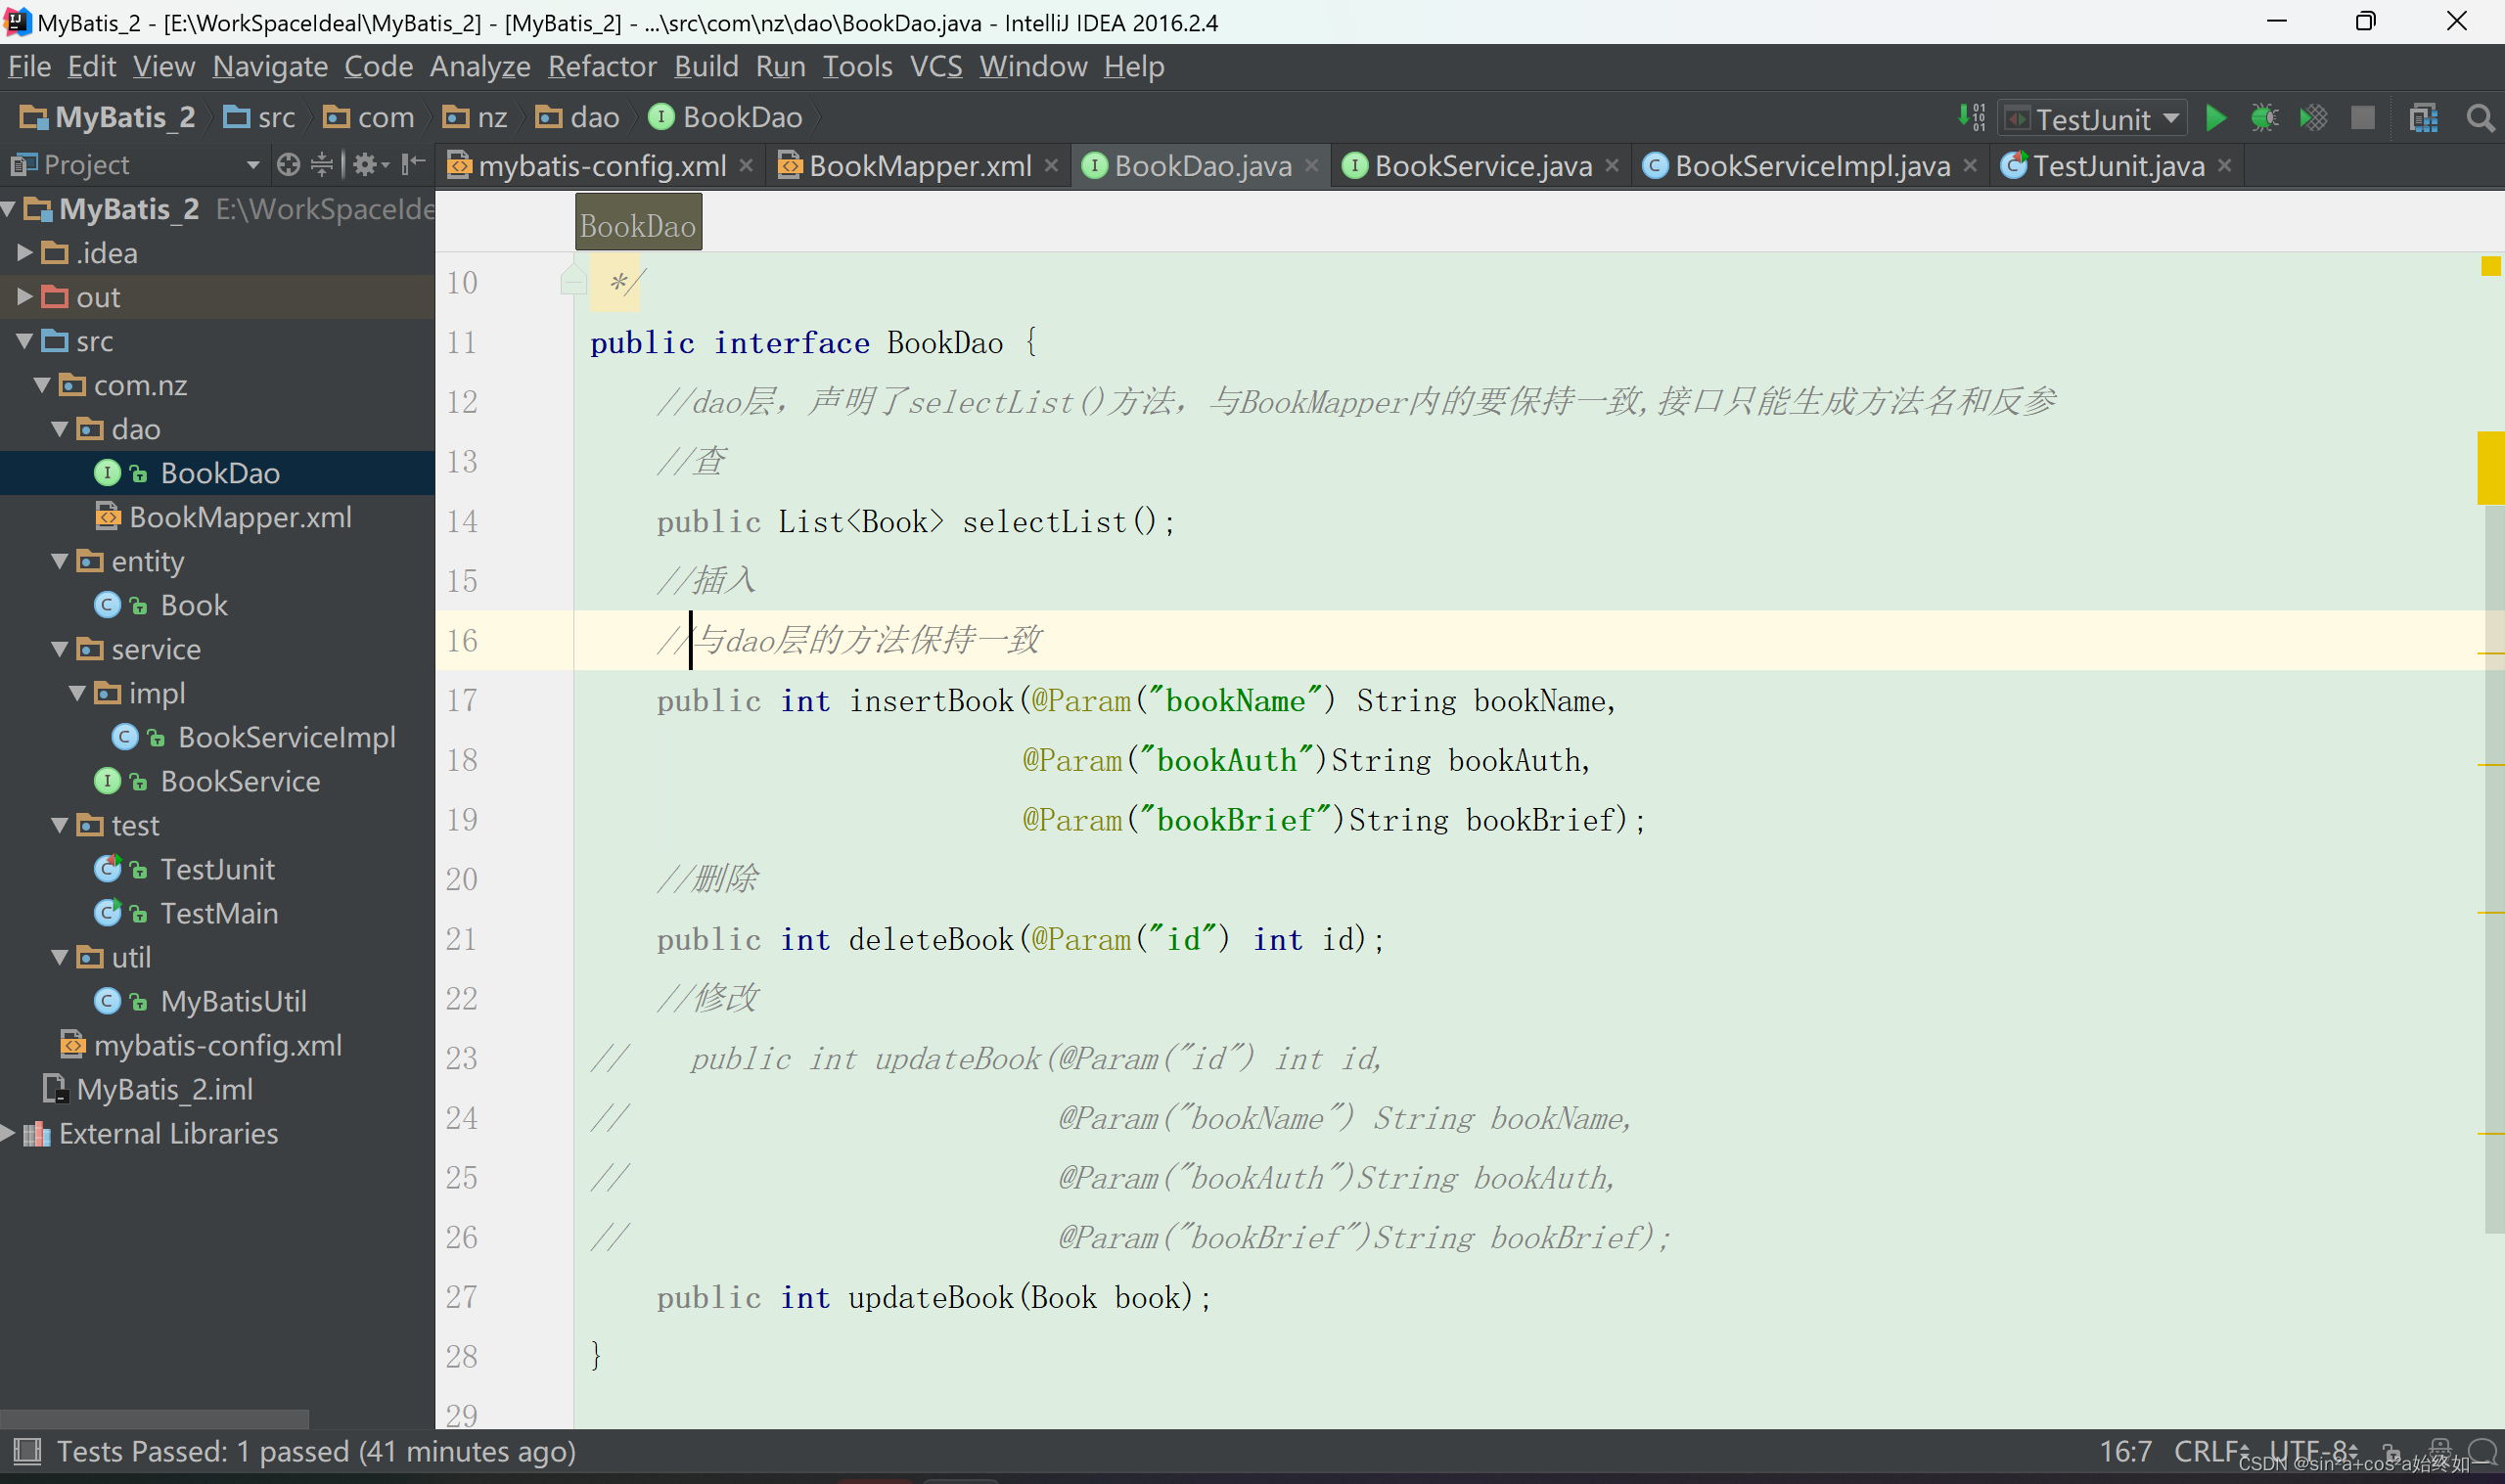Toggle fold marker at line 10 comment
Screen dimensions: 2505x1484
(x=573, y=283)
